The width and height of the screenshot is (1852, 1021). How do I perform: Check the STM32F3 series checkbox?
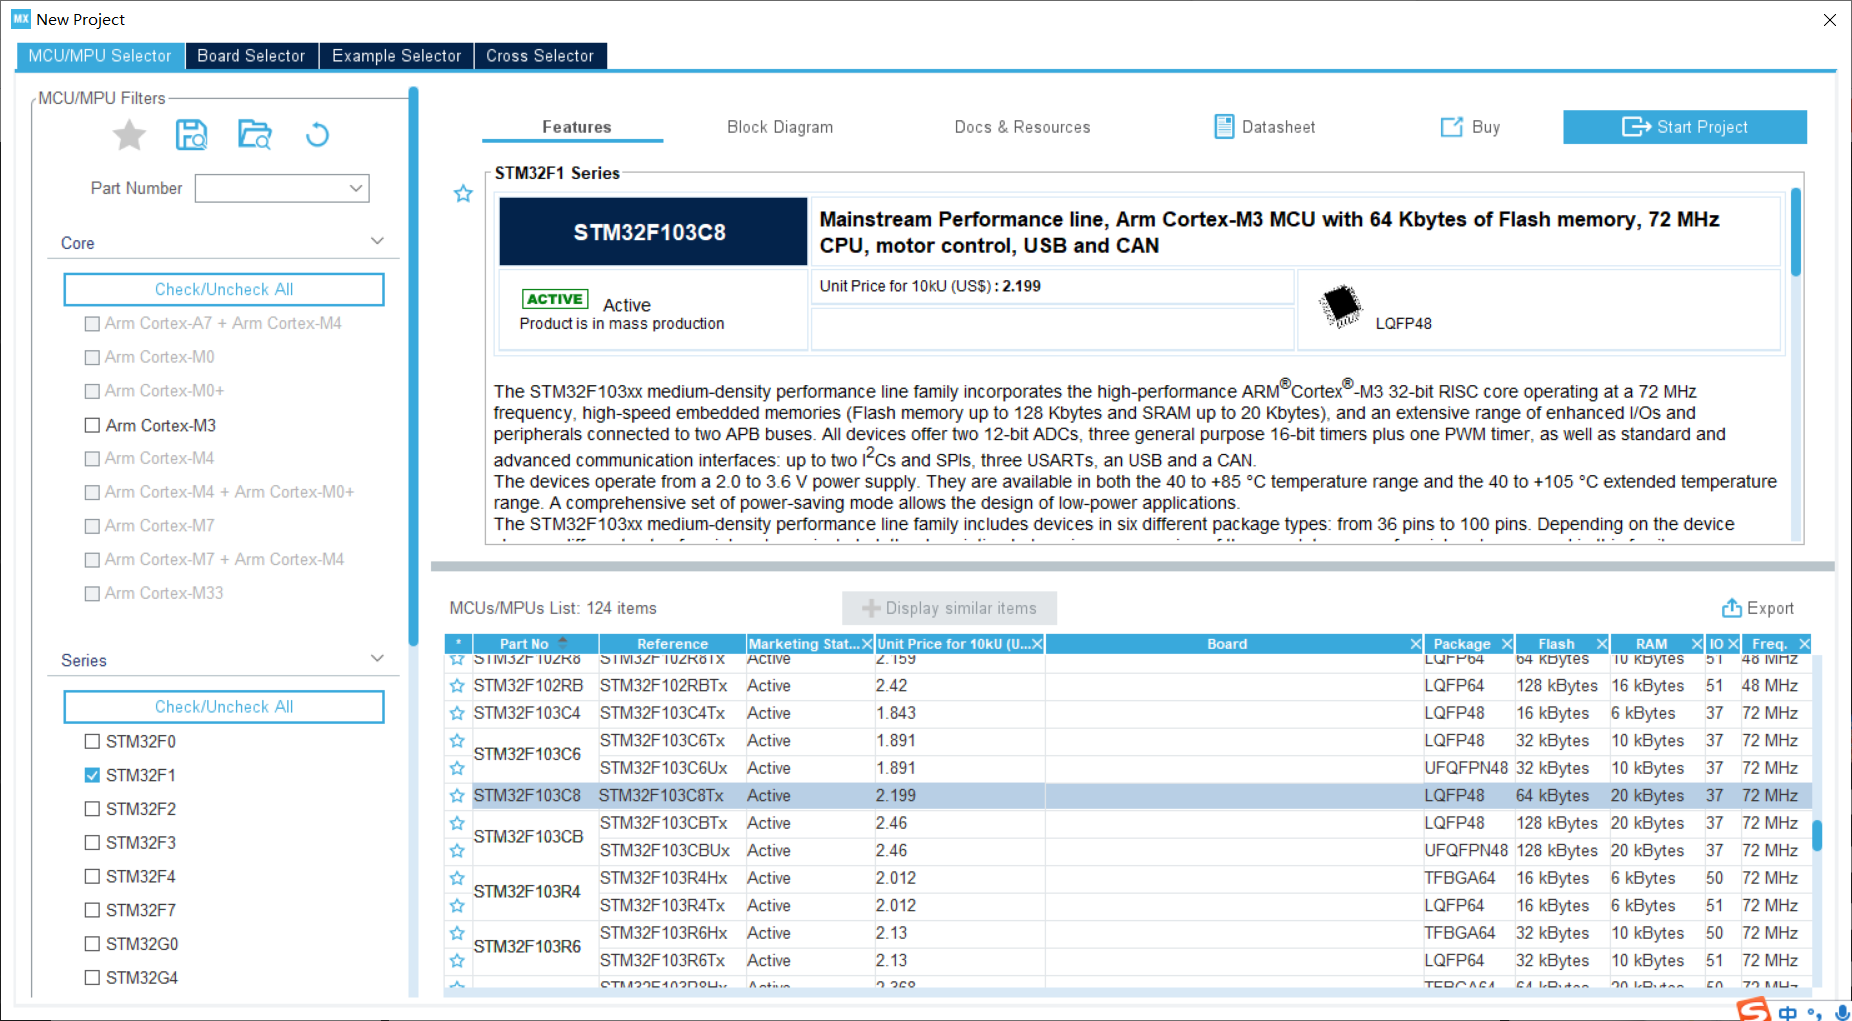click(92, 842)
